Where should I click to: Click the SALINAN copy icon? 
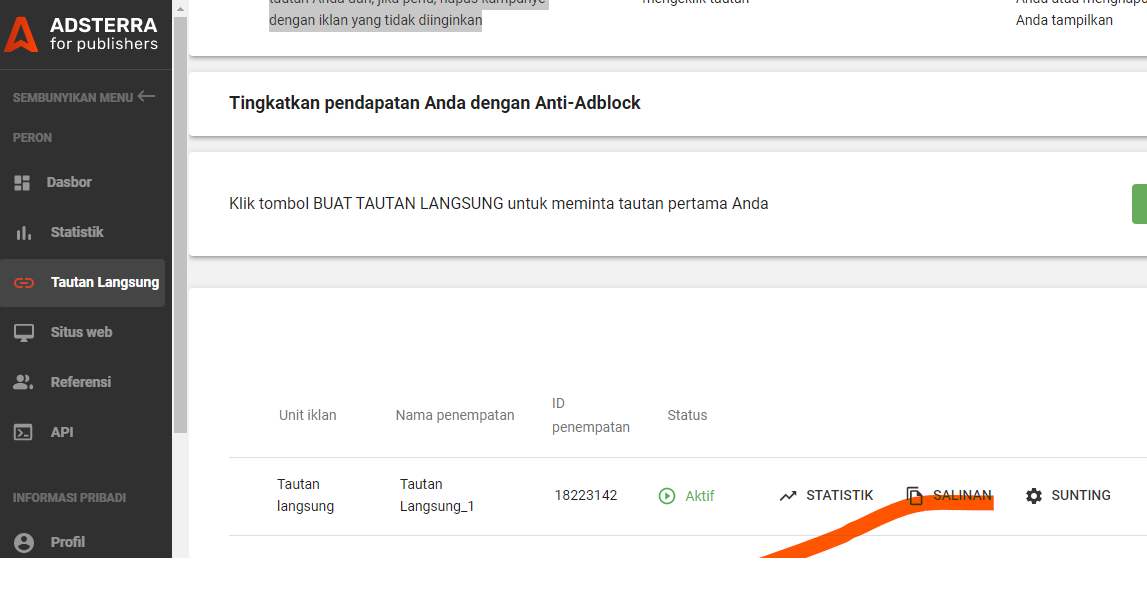pyautogui.click(x=914, y=496)
